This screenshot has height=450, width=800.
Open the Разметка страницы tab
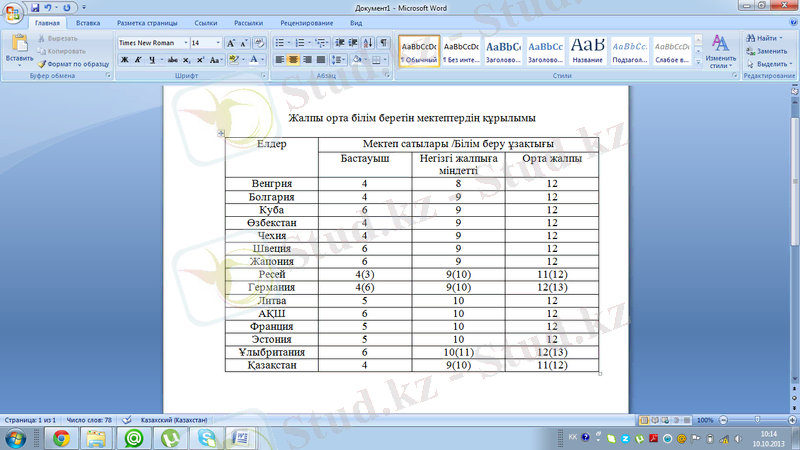[148, 21]
